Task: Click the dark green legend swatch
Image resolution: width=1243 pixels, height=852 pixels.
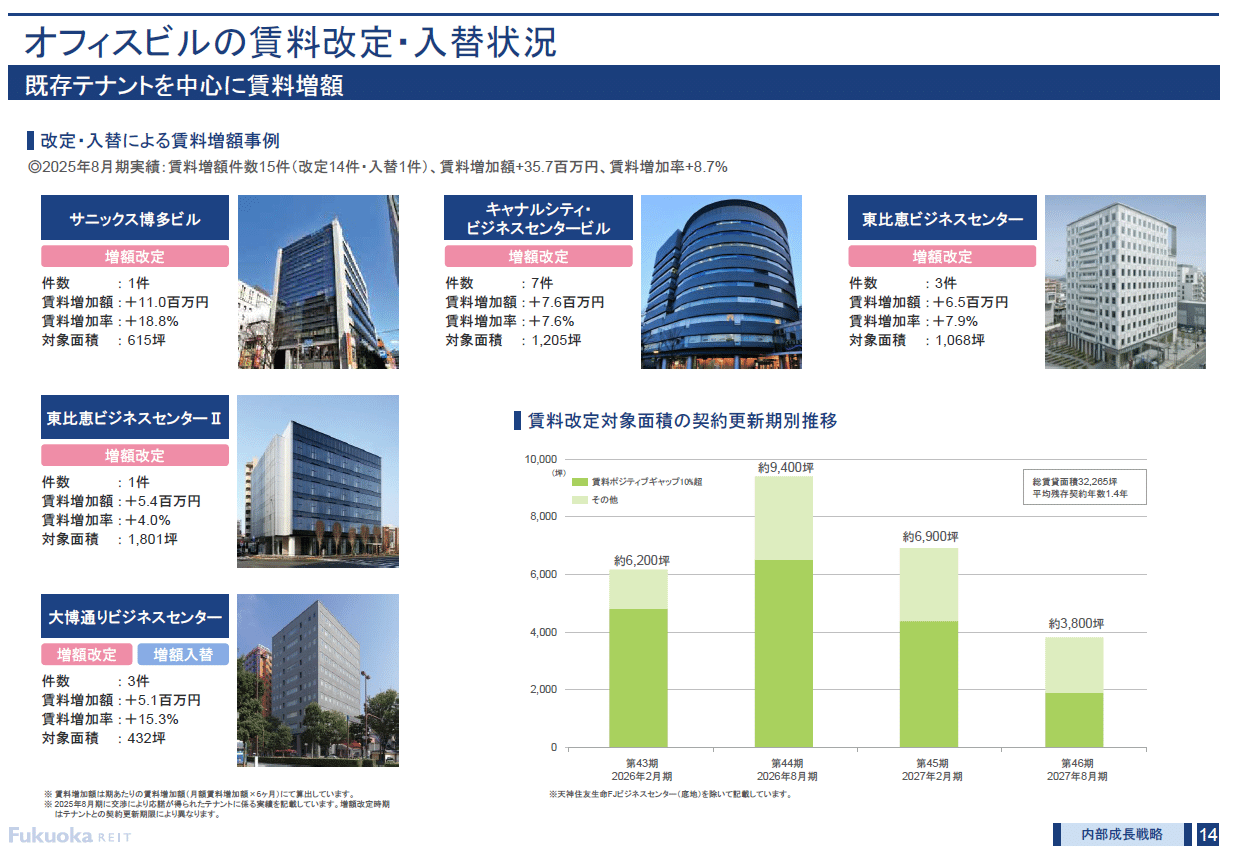Action: (x=579, y=482)
